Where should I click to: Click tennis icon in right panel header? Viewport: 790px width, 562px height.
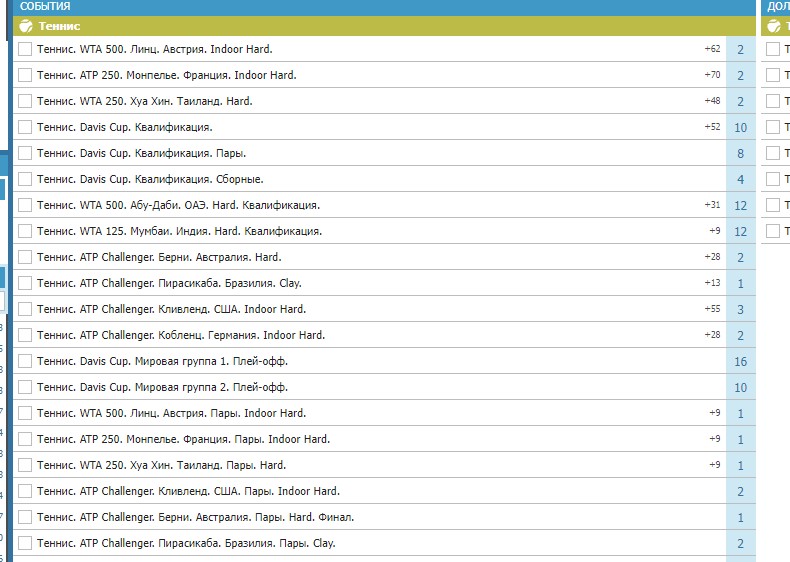773,26
